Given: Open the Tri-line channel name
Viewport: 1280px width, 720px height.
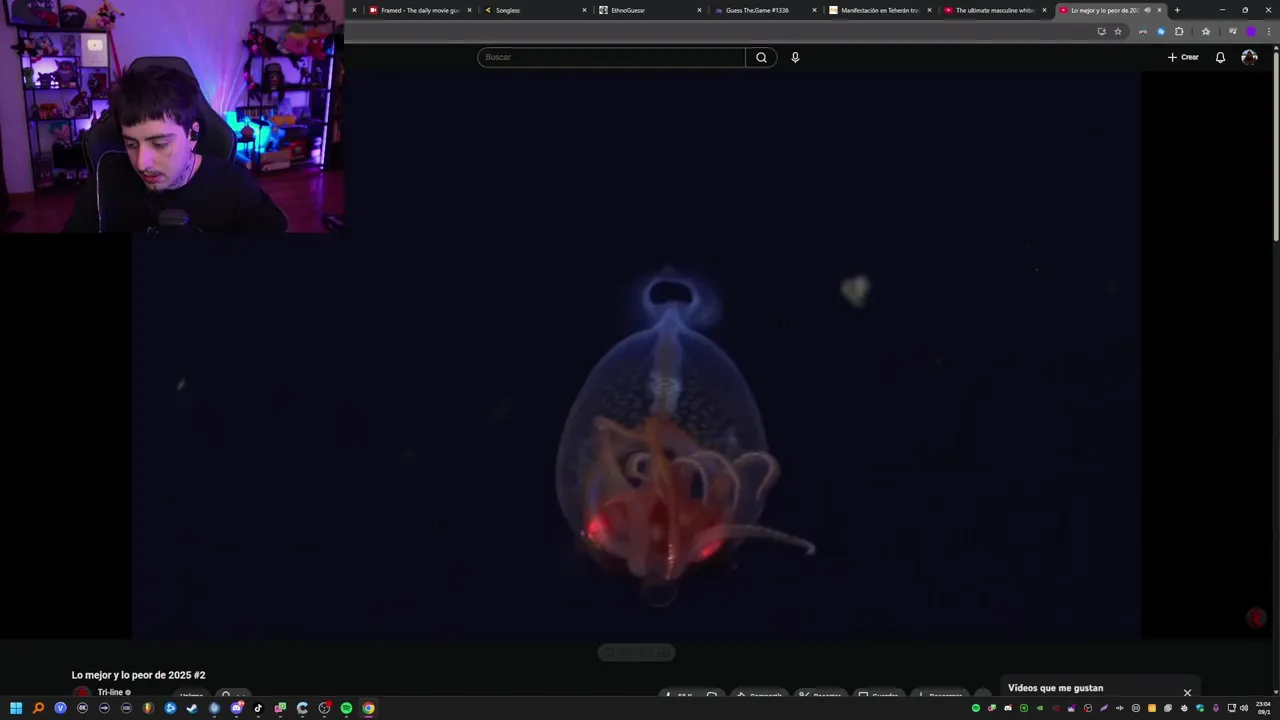Looking at the screenshot, I should (110, 692).
